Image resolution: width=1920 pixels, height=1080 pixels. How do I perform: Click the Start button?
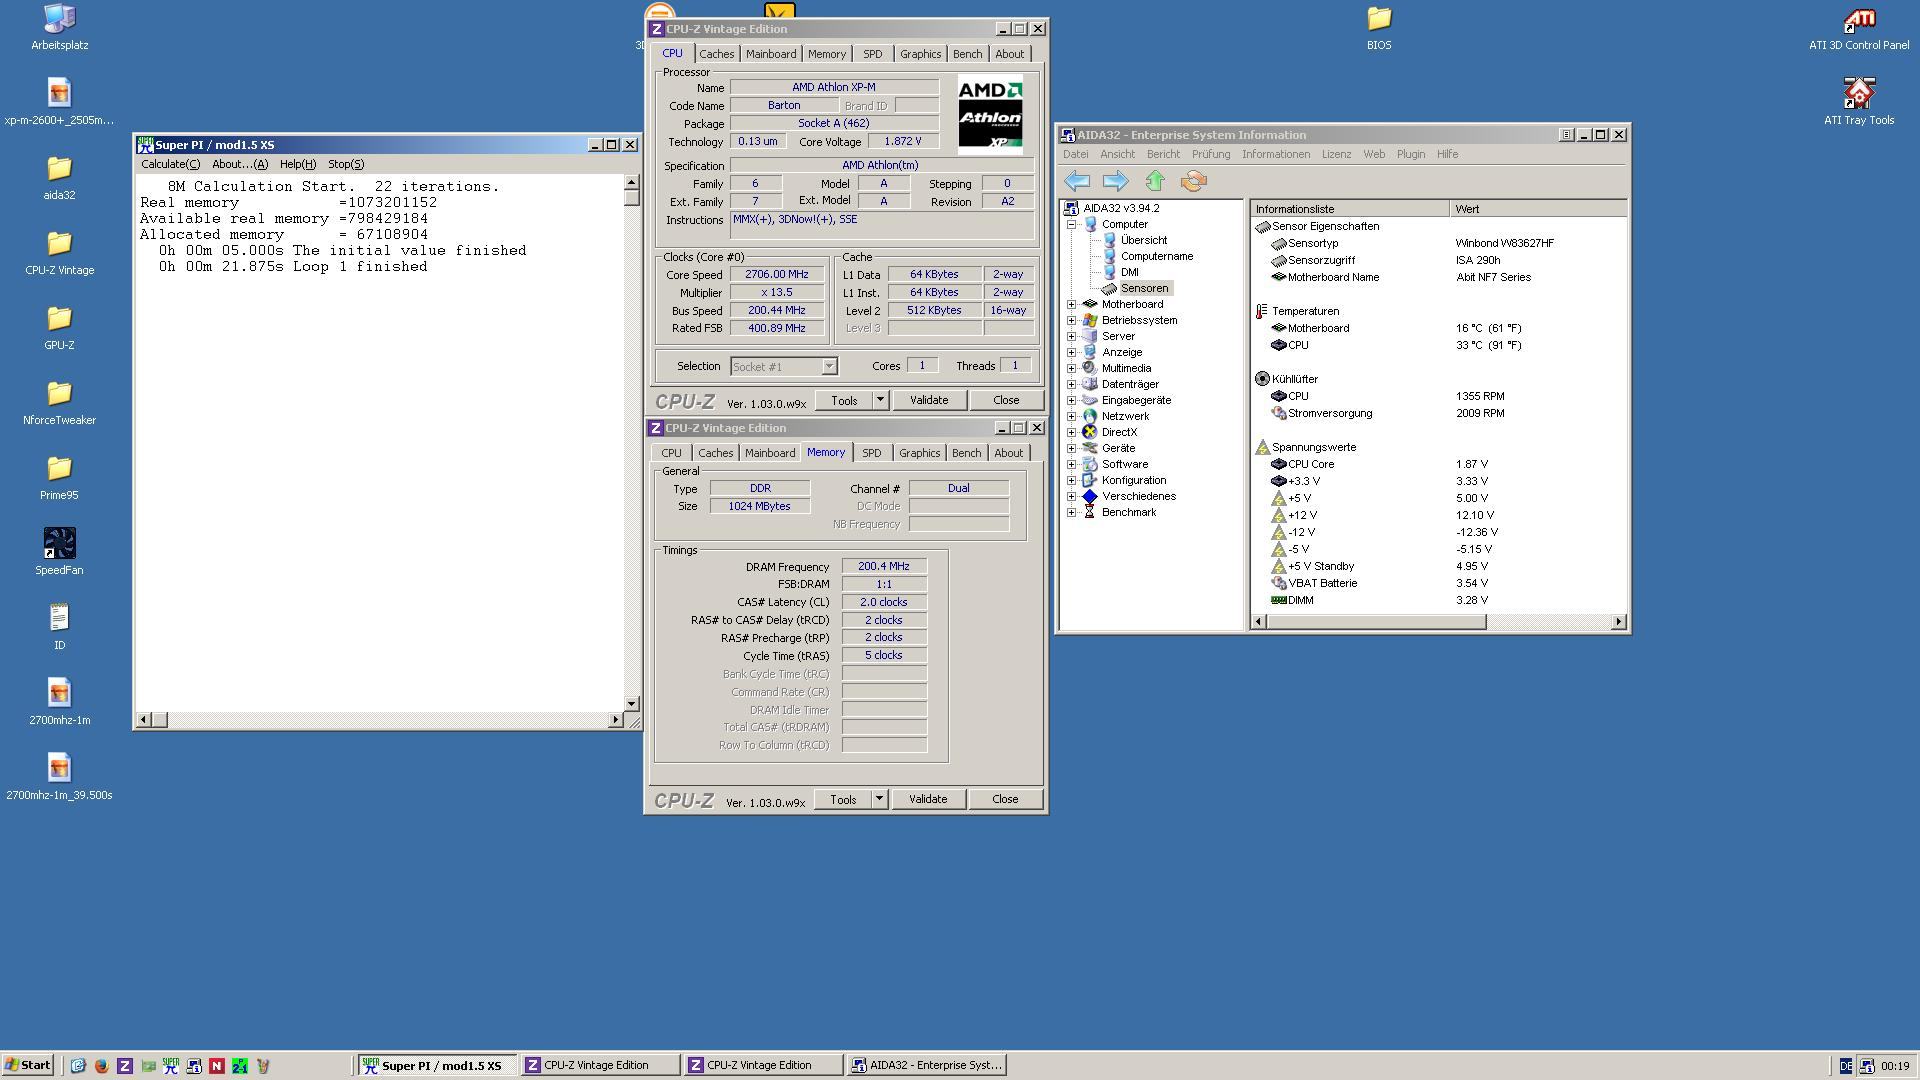pos(27,1065)
